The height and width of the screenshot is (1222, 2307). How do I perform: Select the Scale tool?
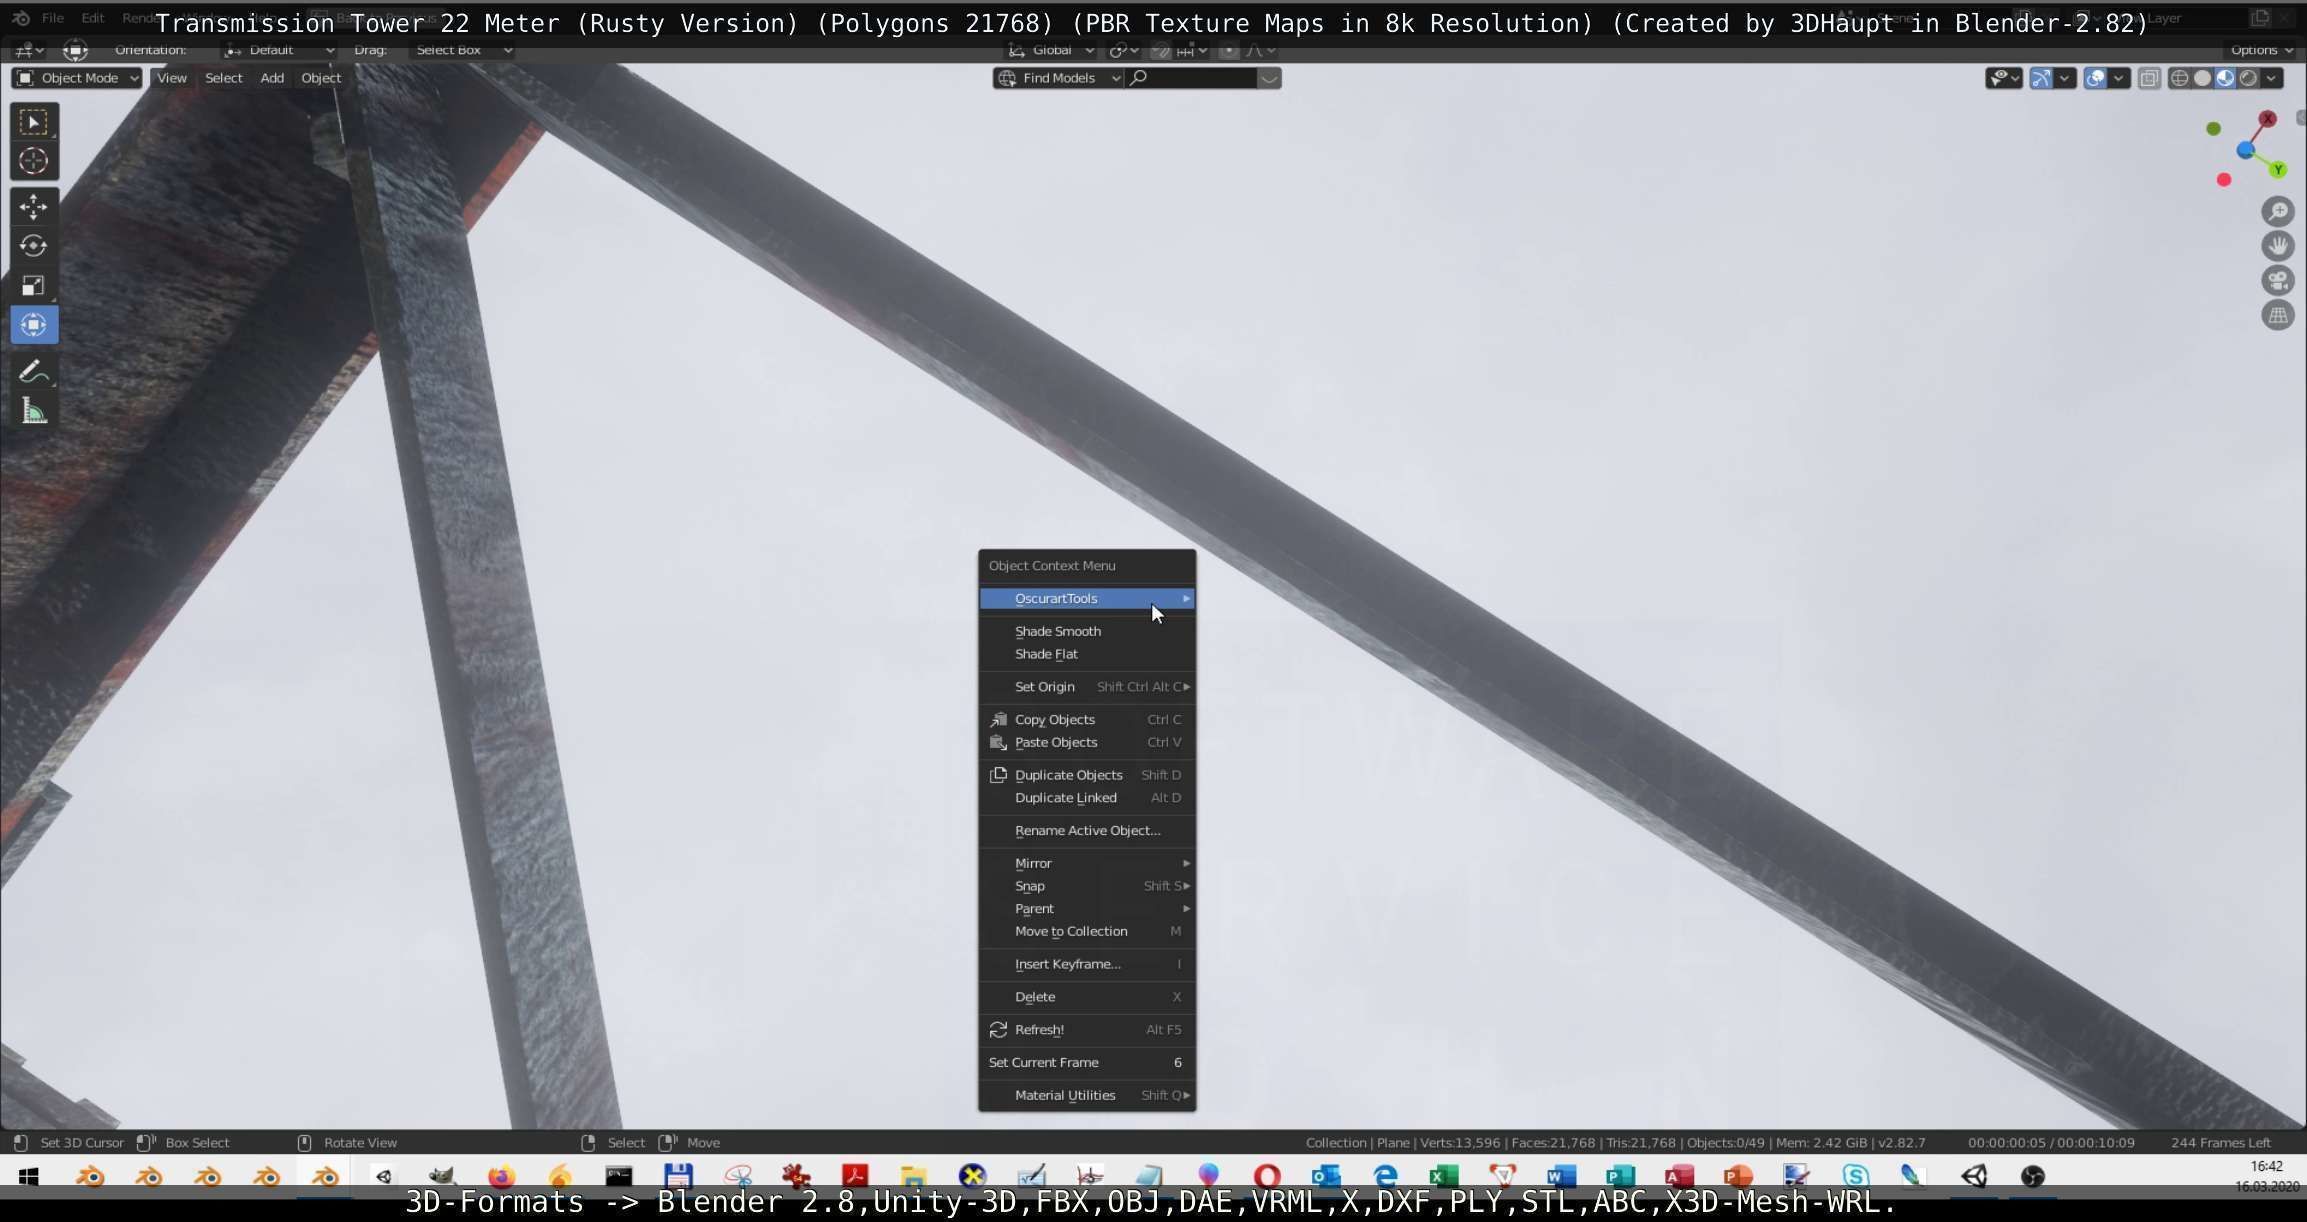click(x=33, y=286)
